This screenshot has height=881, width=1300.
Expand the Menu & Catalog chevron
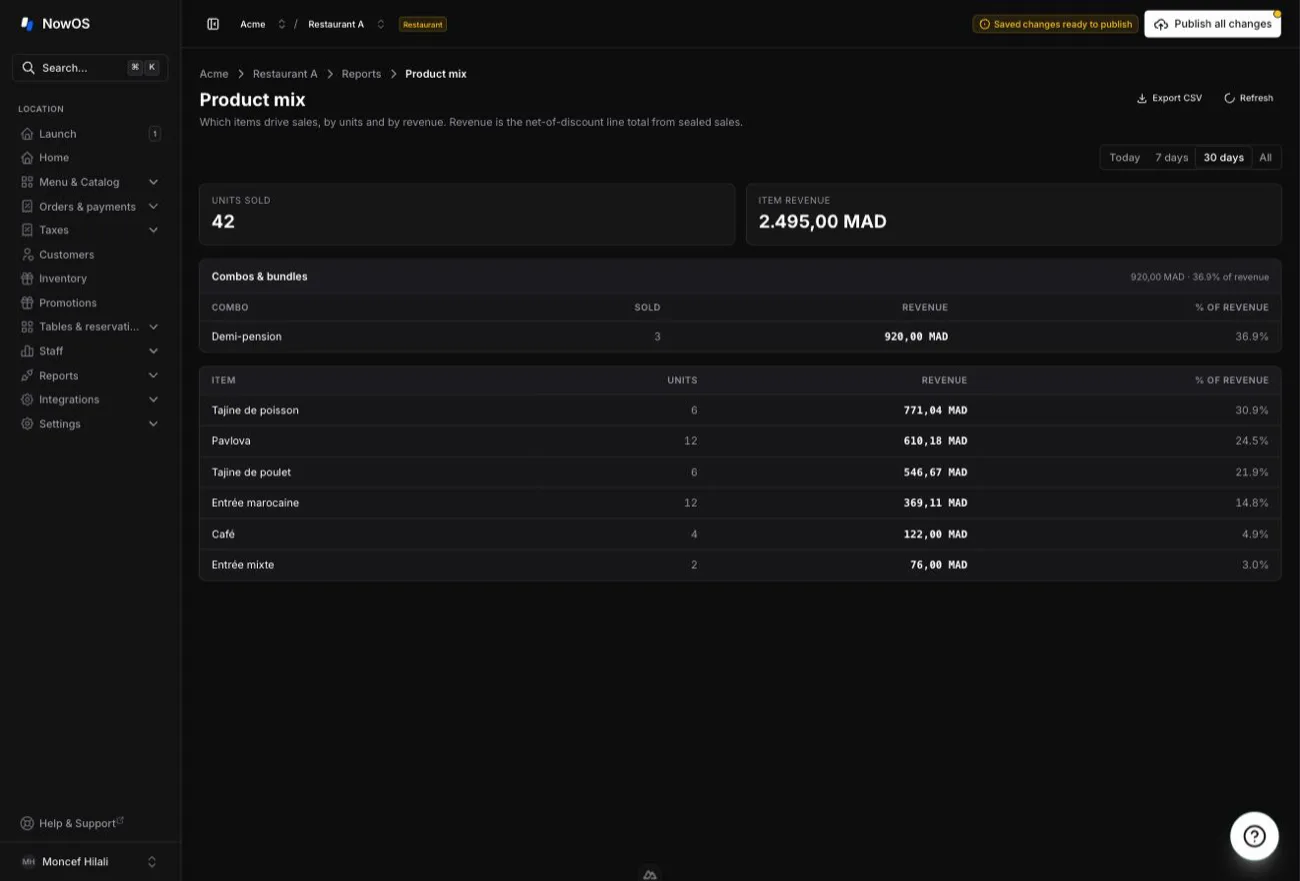[153, 182]
